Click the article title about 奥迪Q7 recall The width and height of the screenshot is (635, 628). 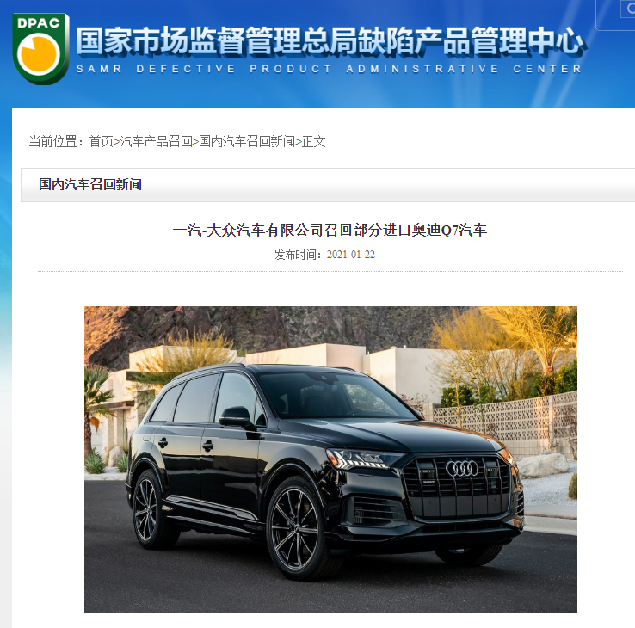coord(330,230)
